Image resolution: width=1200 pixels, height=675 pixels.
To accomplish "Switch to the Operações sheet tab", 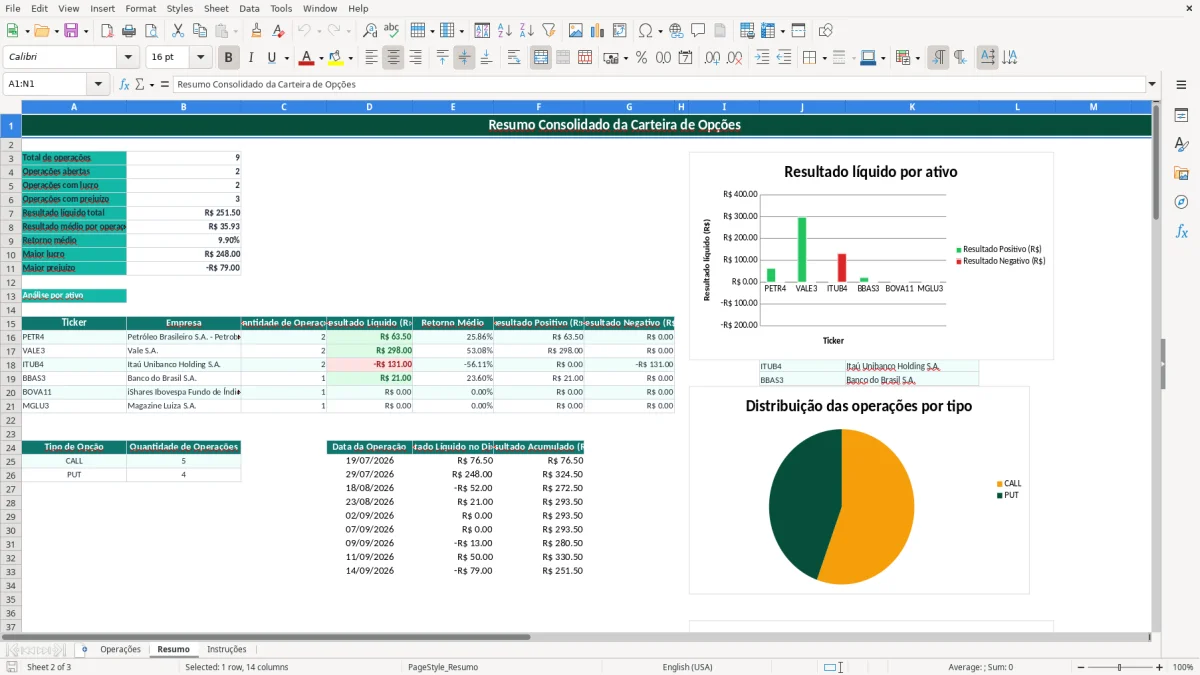I will point(120,649).
